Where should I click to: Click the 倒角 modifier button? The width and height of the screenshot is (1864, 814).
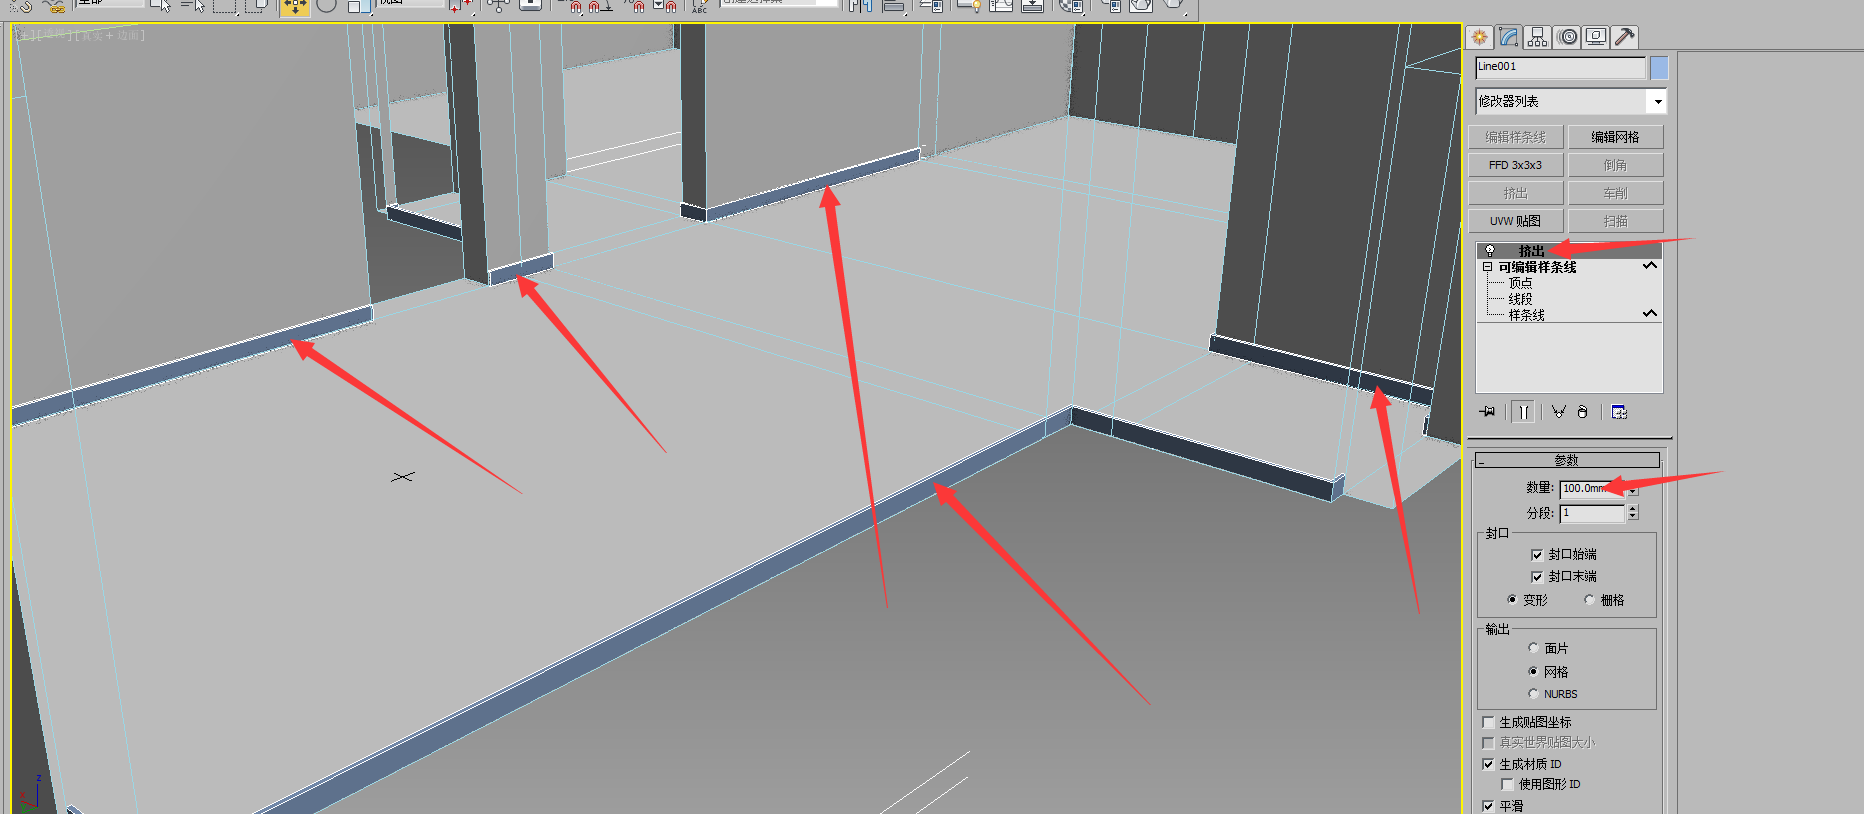click(x=1615, y=165)
